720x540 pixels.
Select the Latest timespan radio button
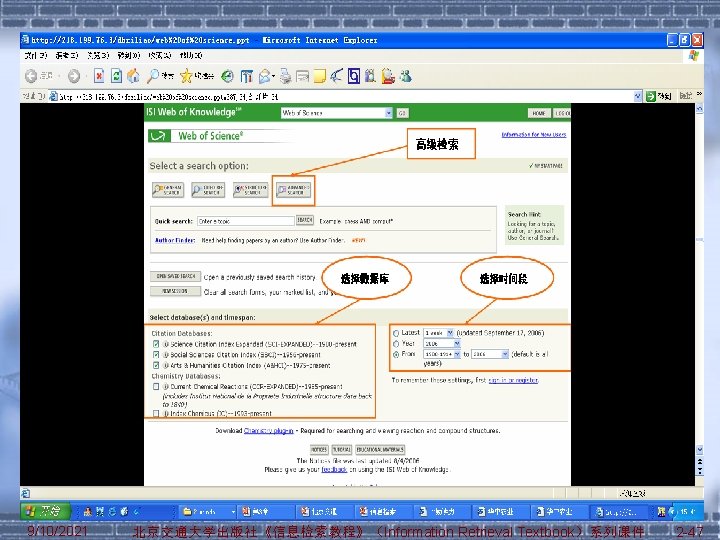click(396, 333)
